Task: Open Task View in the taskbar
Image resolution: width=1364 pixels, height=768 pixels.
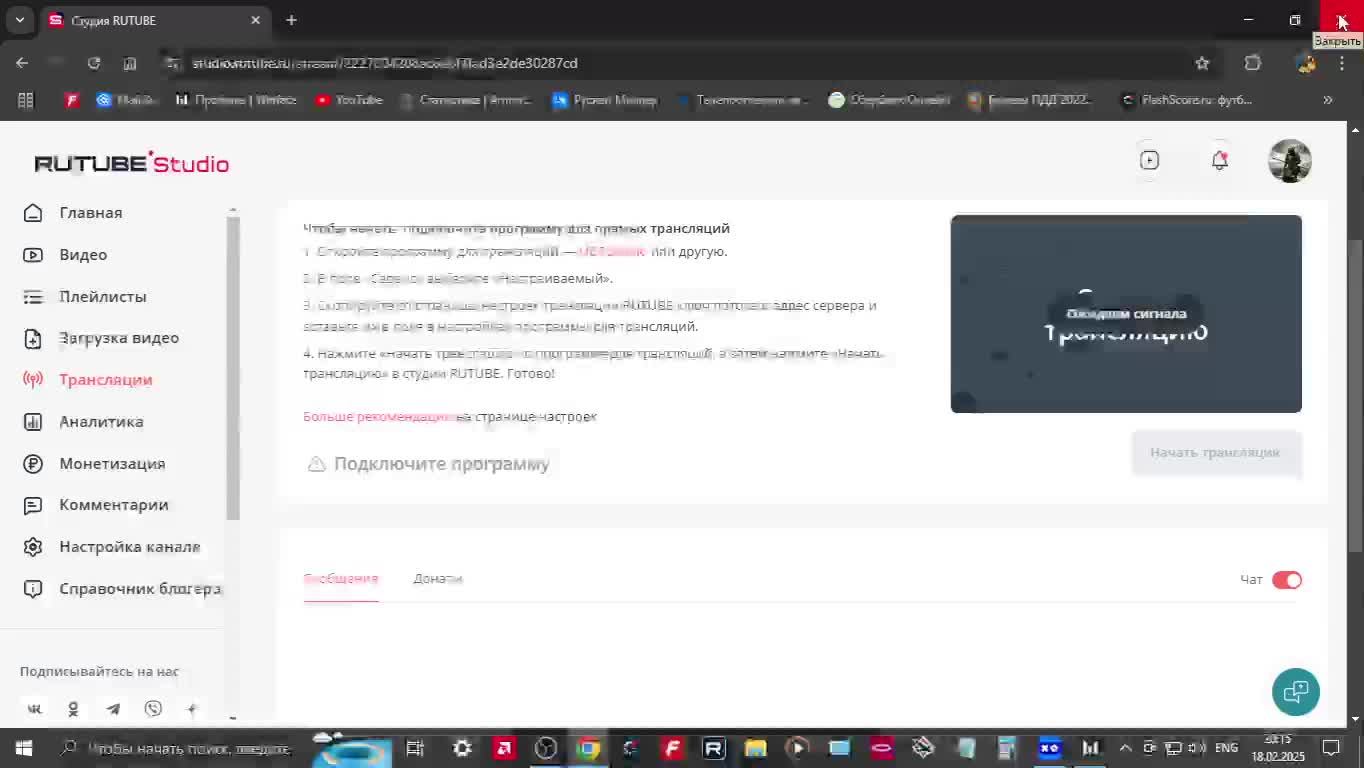Action: click(x=415, y=748)
